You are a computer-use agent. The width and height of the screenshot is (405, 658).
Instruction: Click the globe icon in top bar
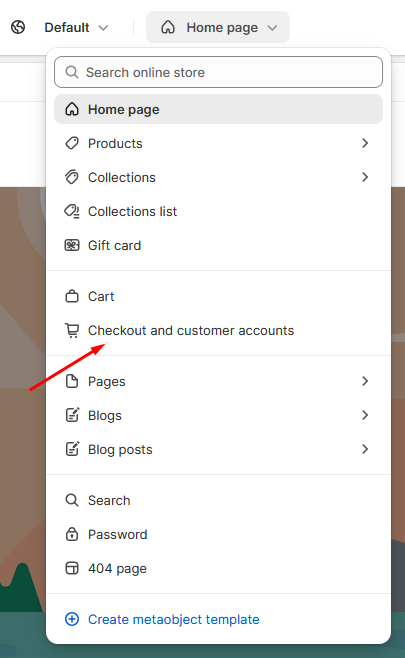[x=18, y=27]
